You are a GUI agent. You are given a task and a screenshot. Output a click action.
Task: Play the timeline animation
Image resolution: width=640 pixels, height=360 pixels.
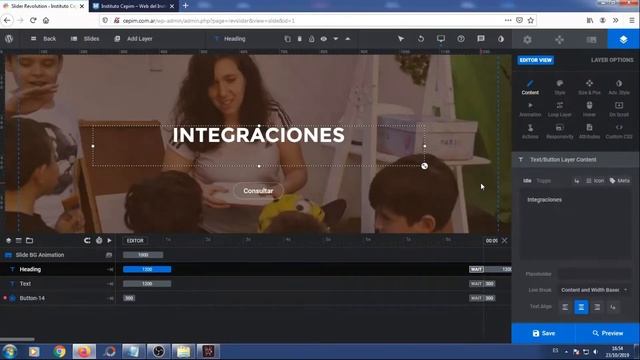pos(109,240)
